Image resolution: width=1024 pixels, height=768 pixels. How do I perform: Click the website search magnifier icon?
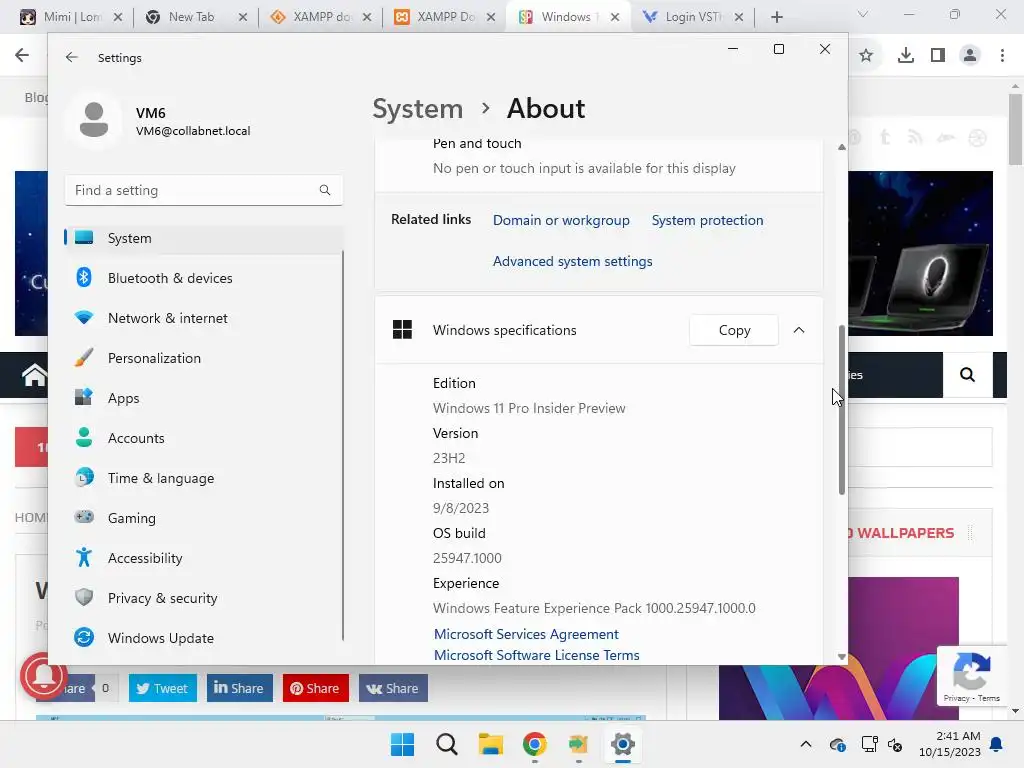967,375
